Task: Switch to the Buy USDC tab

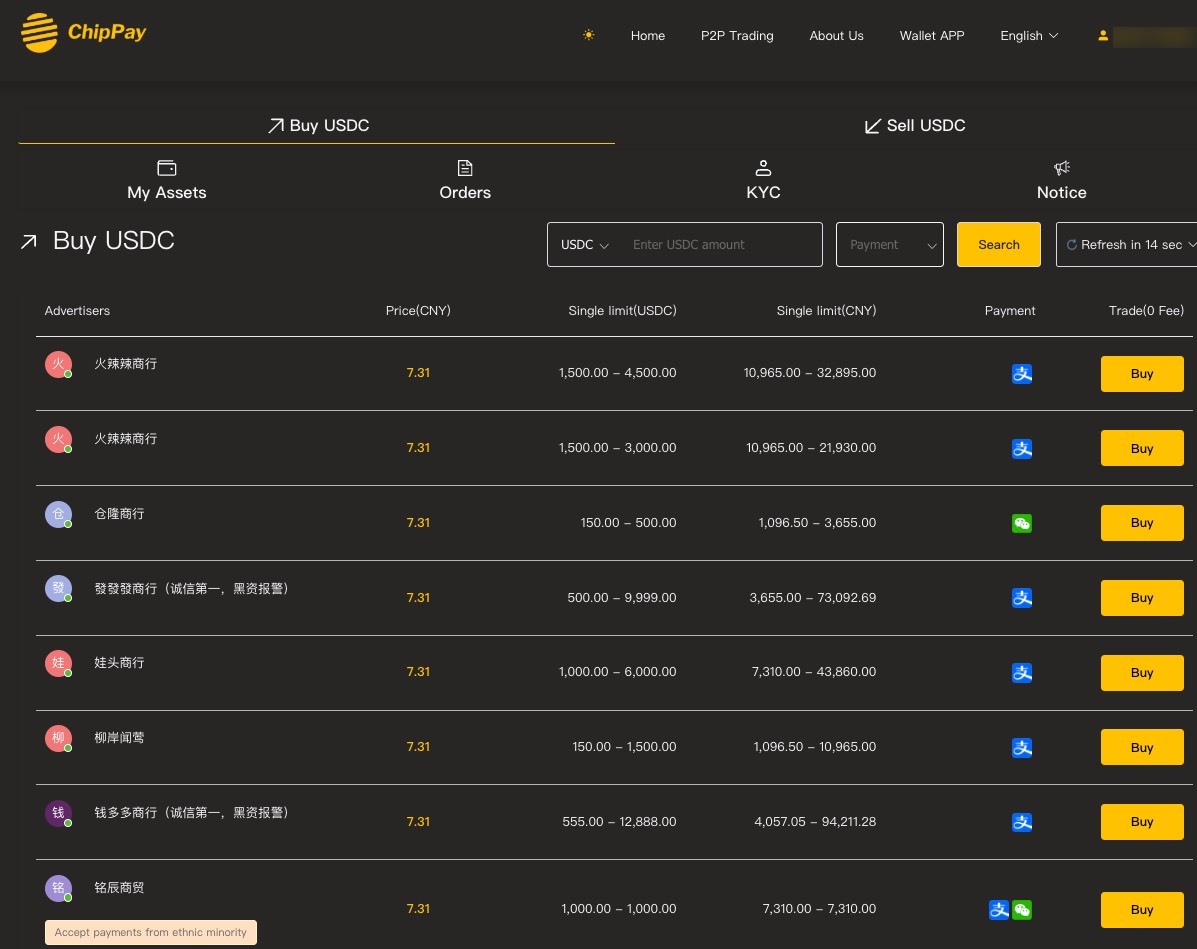Action: pyautogui.click(x=317, y=125)
